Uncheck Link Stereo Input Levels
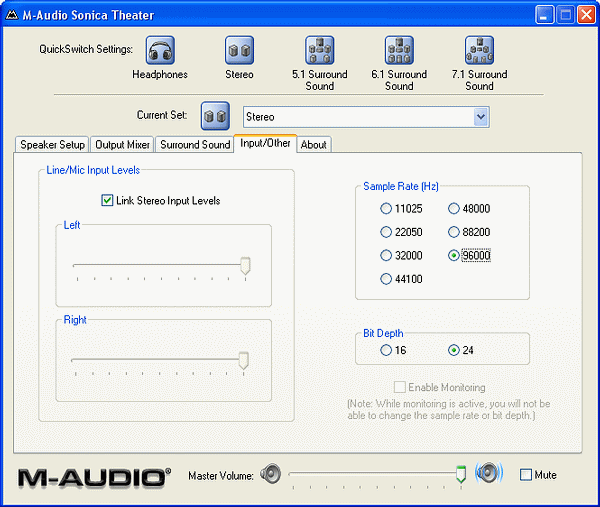600x507 pixels. (107, 200)
